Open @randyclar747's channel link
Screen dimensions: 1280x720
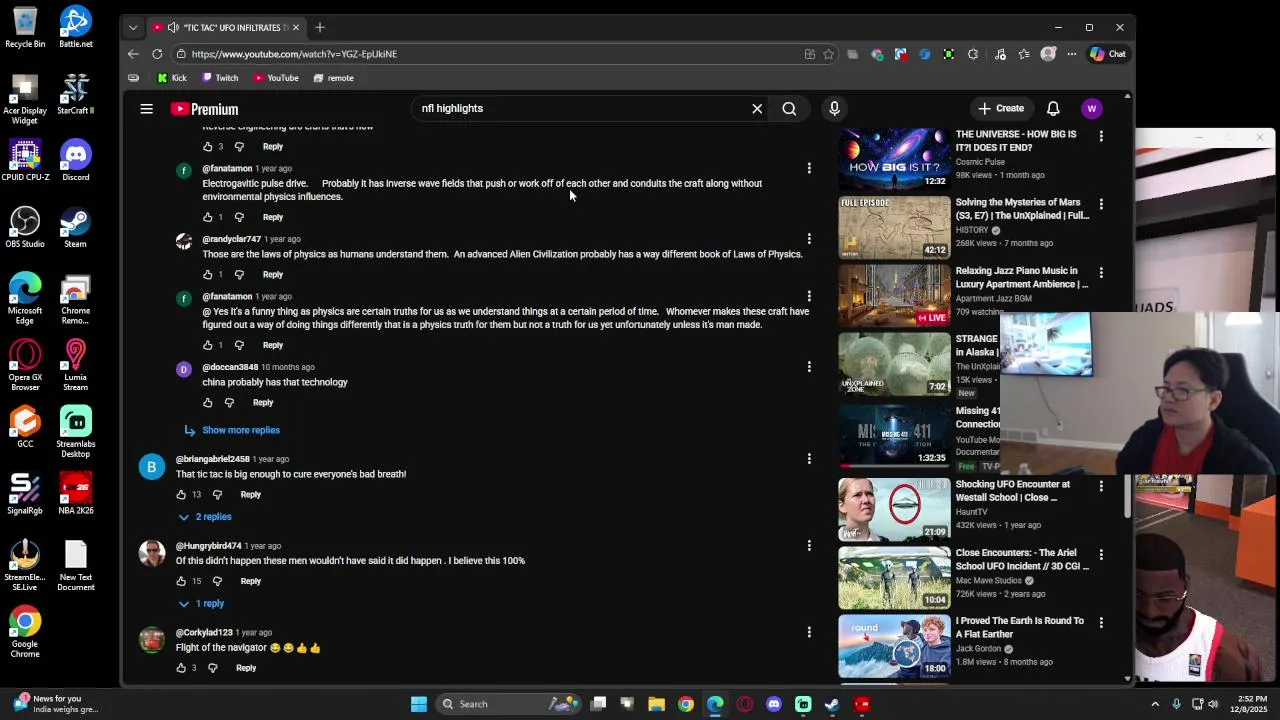click(x=231, y=239)
